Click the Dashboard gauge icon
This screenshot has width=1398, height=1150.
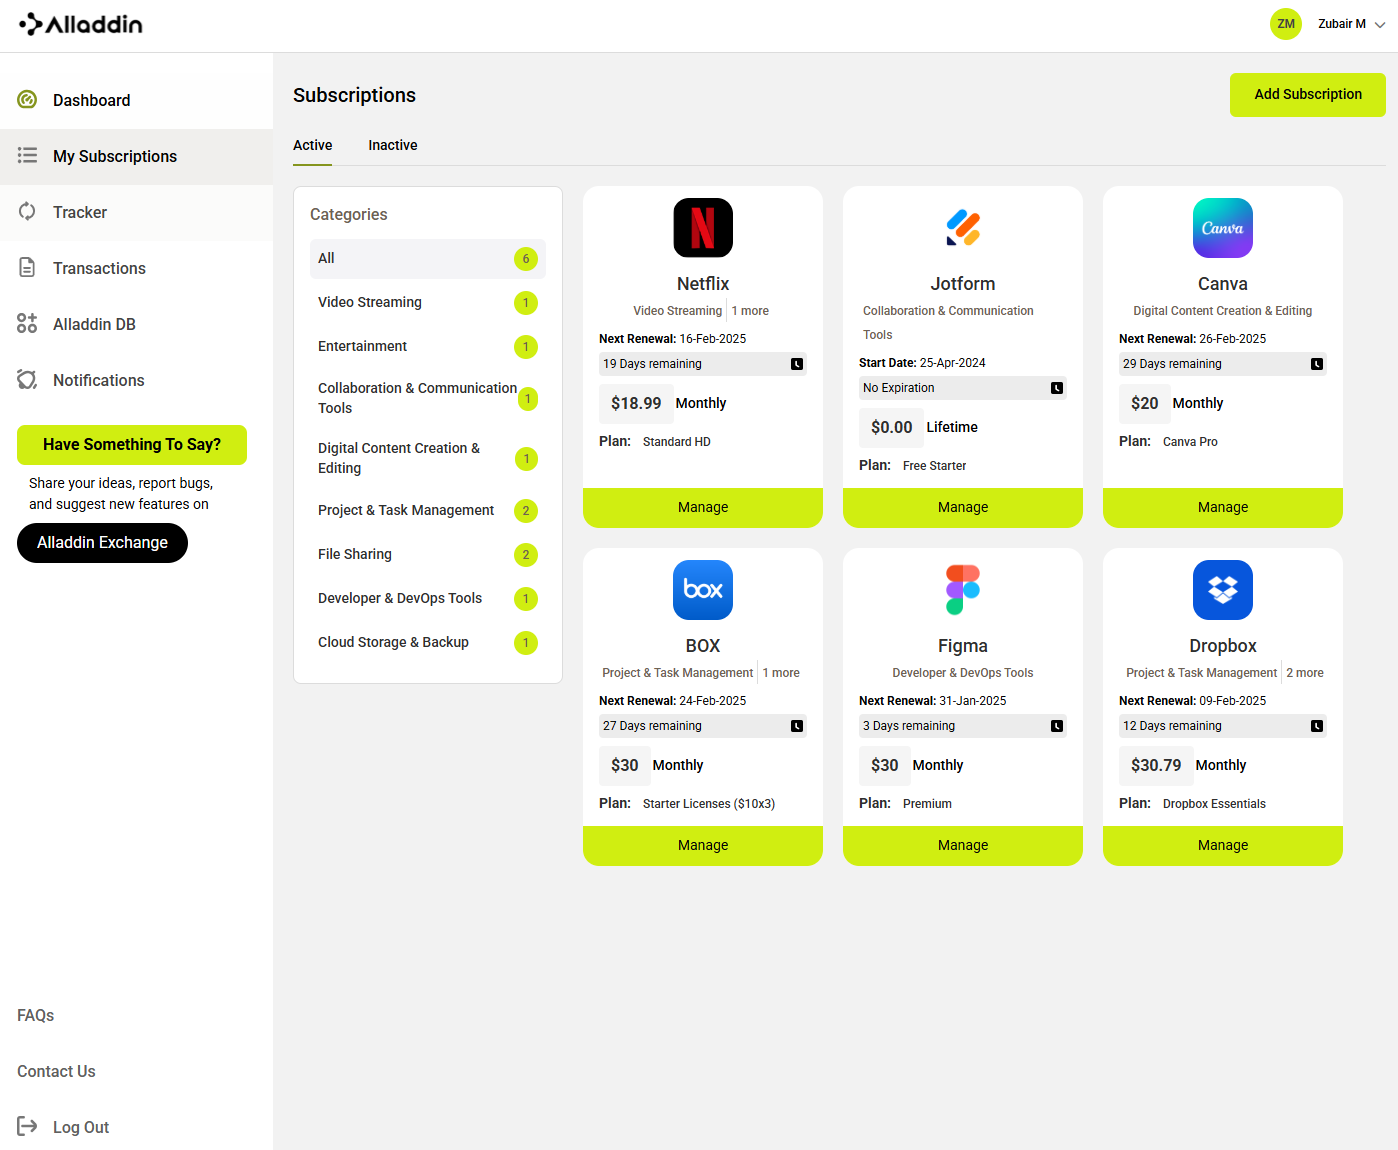click(27, 100)
